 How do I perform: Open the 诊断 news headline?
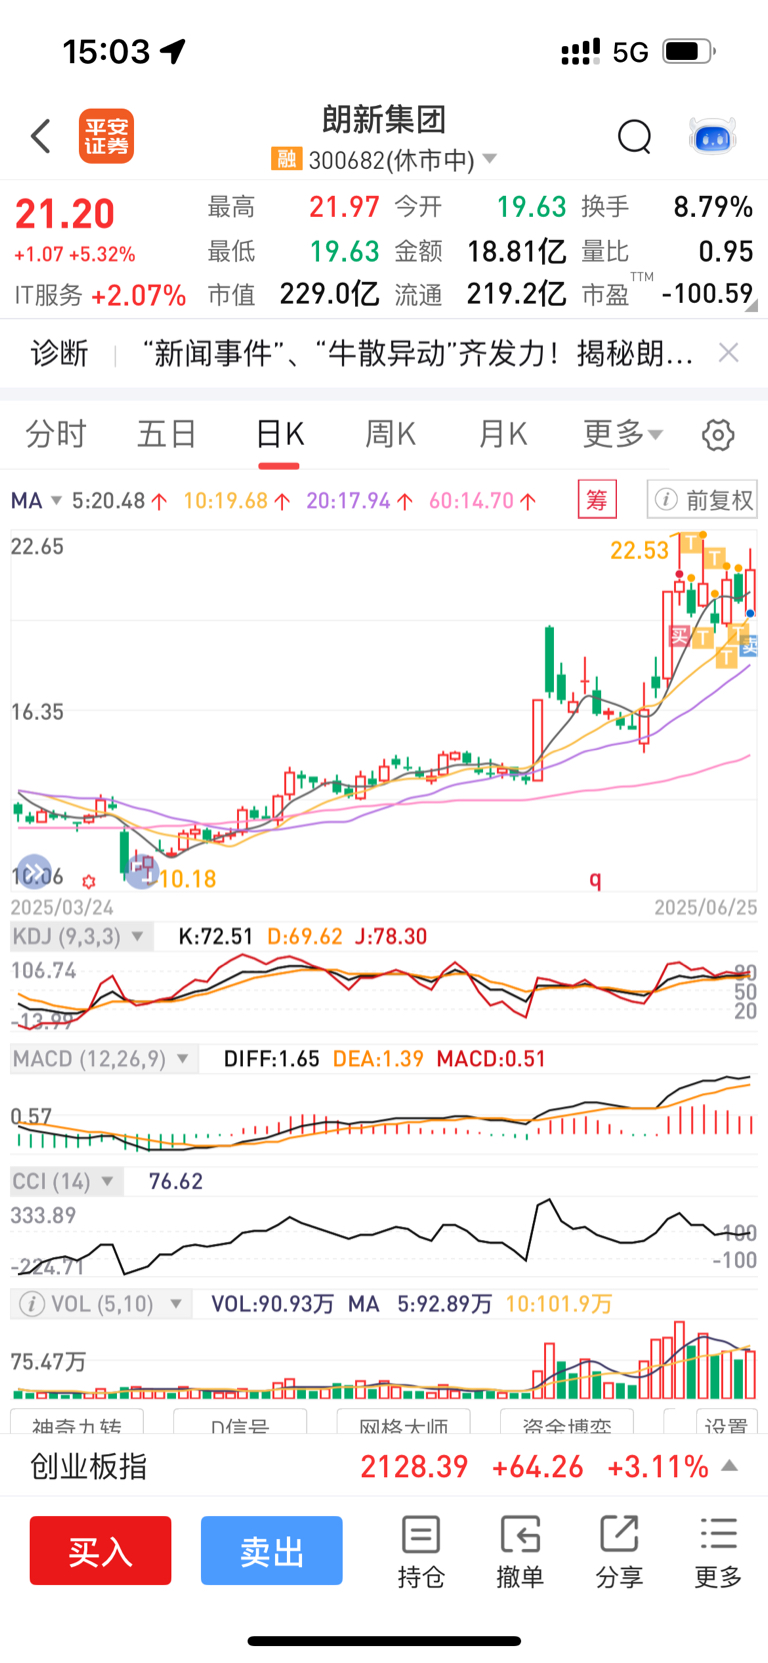click(x=418, y=353)
